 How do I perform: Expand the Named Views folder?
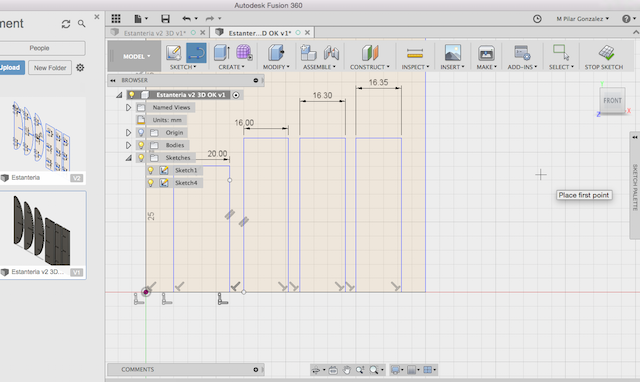click(x=128, y=108)
